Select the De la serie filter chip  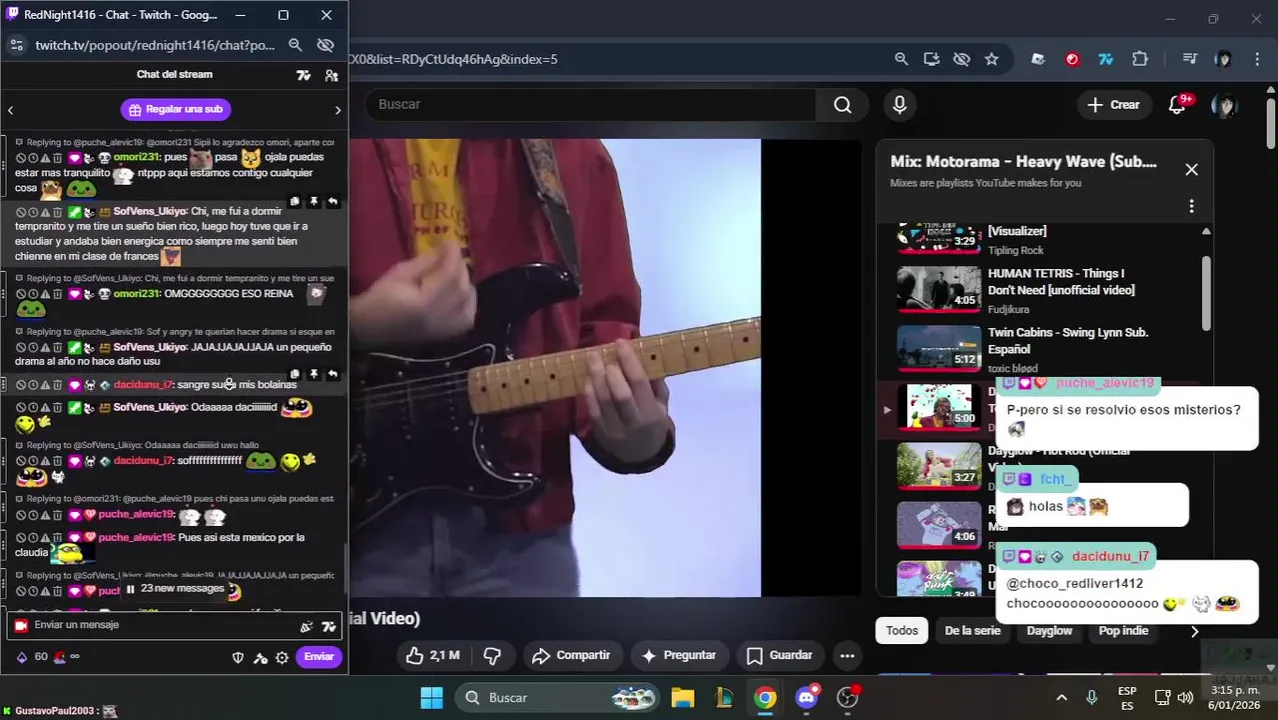tap(973, 631)
